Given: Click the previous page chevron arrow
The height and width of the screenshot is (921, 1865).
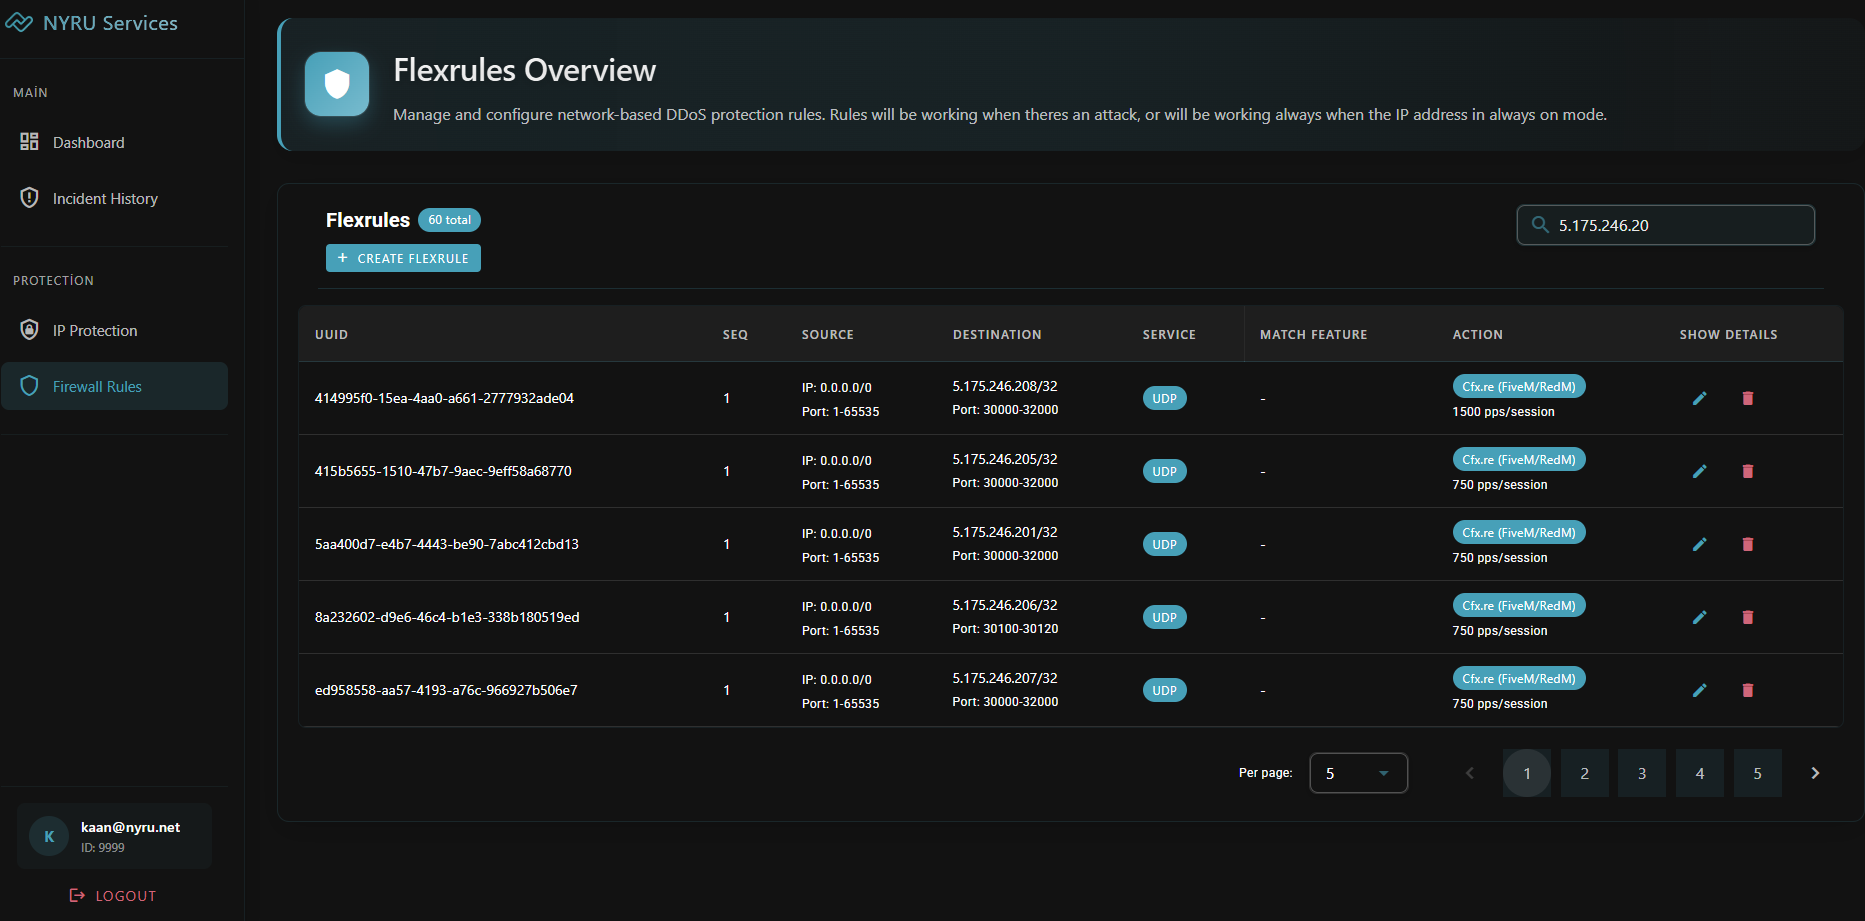Looking at the screenshot, I should (x=1469, y=773).
